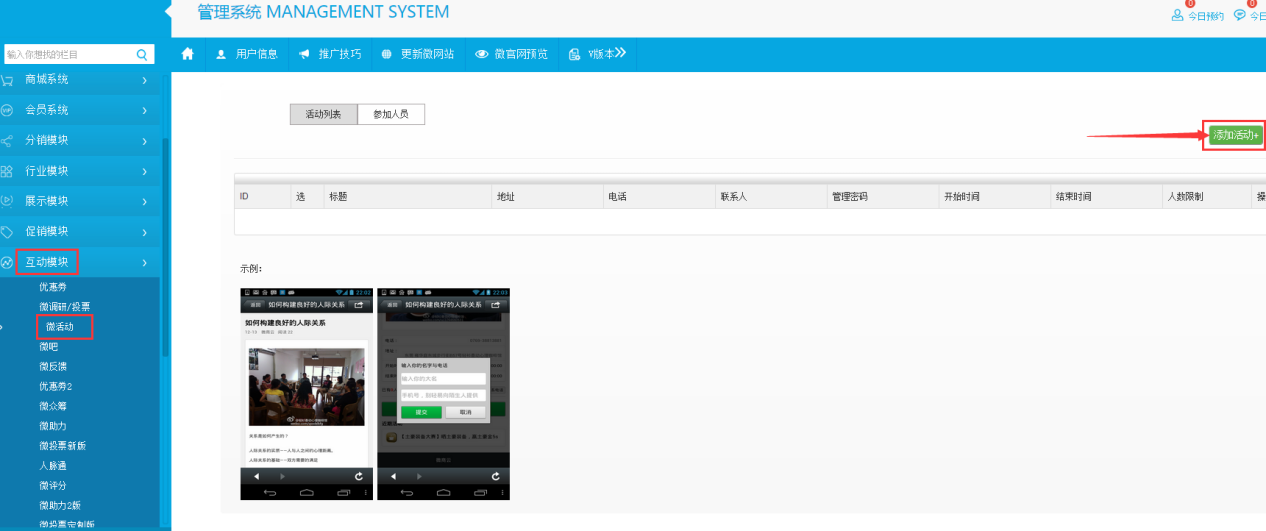Click the person icon for 今日预约
Screen dimensions: 1266x531
coord(1177,15)
